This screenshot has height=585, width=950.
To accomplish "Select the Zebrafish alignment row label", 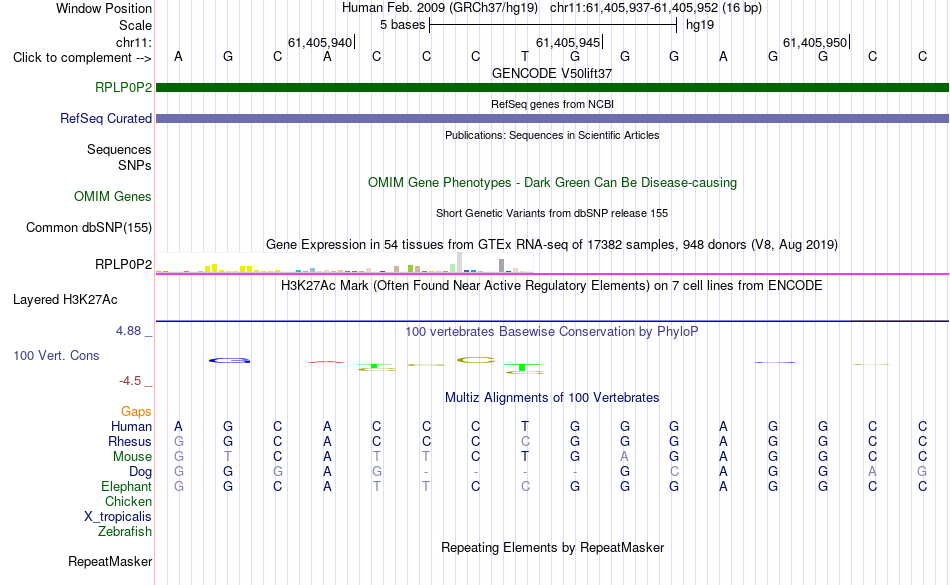I will (125, 531).
